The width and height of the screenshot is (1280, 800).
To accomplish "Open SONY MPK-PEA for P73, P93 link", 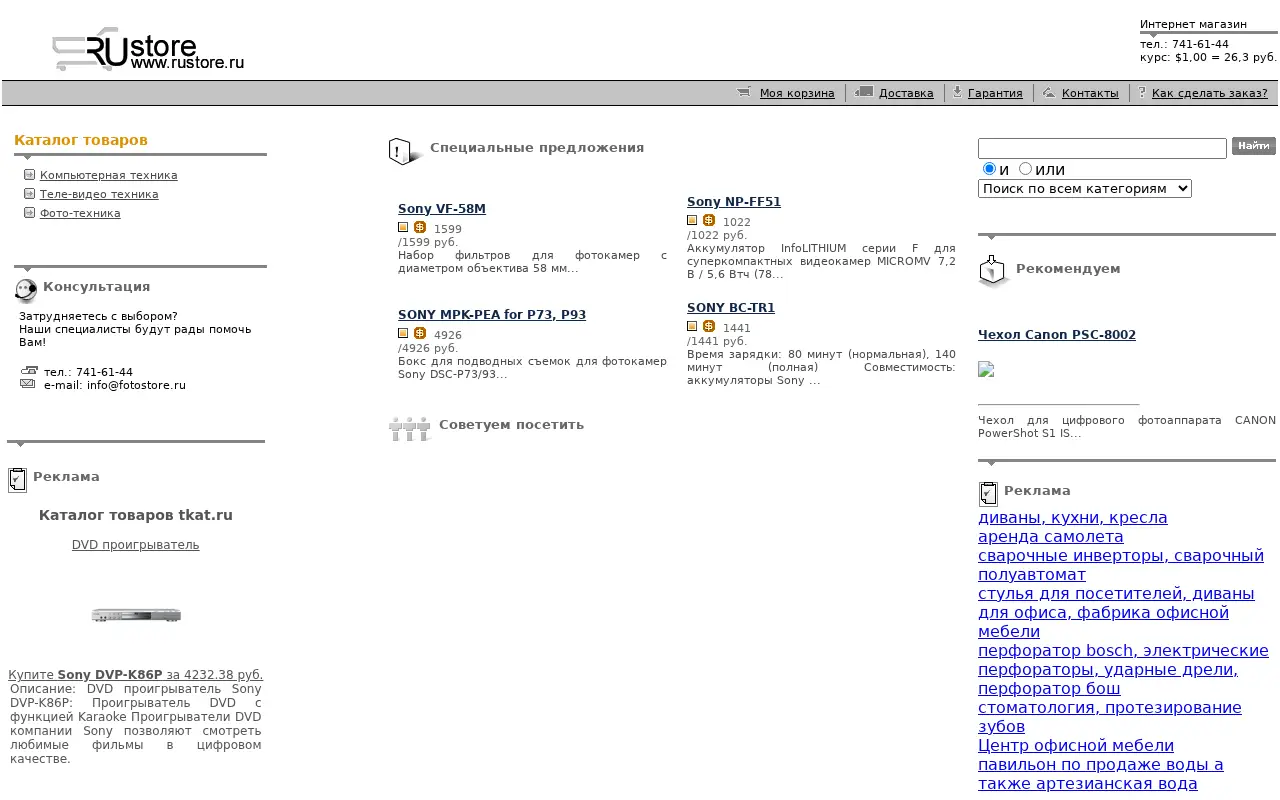I will click(492, 315).
